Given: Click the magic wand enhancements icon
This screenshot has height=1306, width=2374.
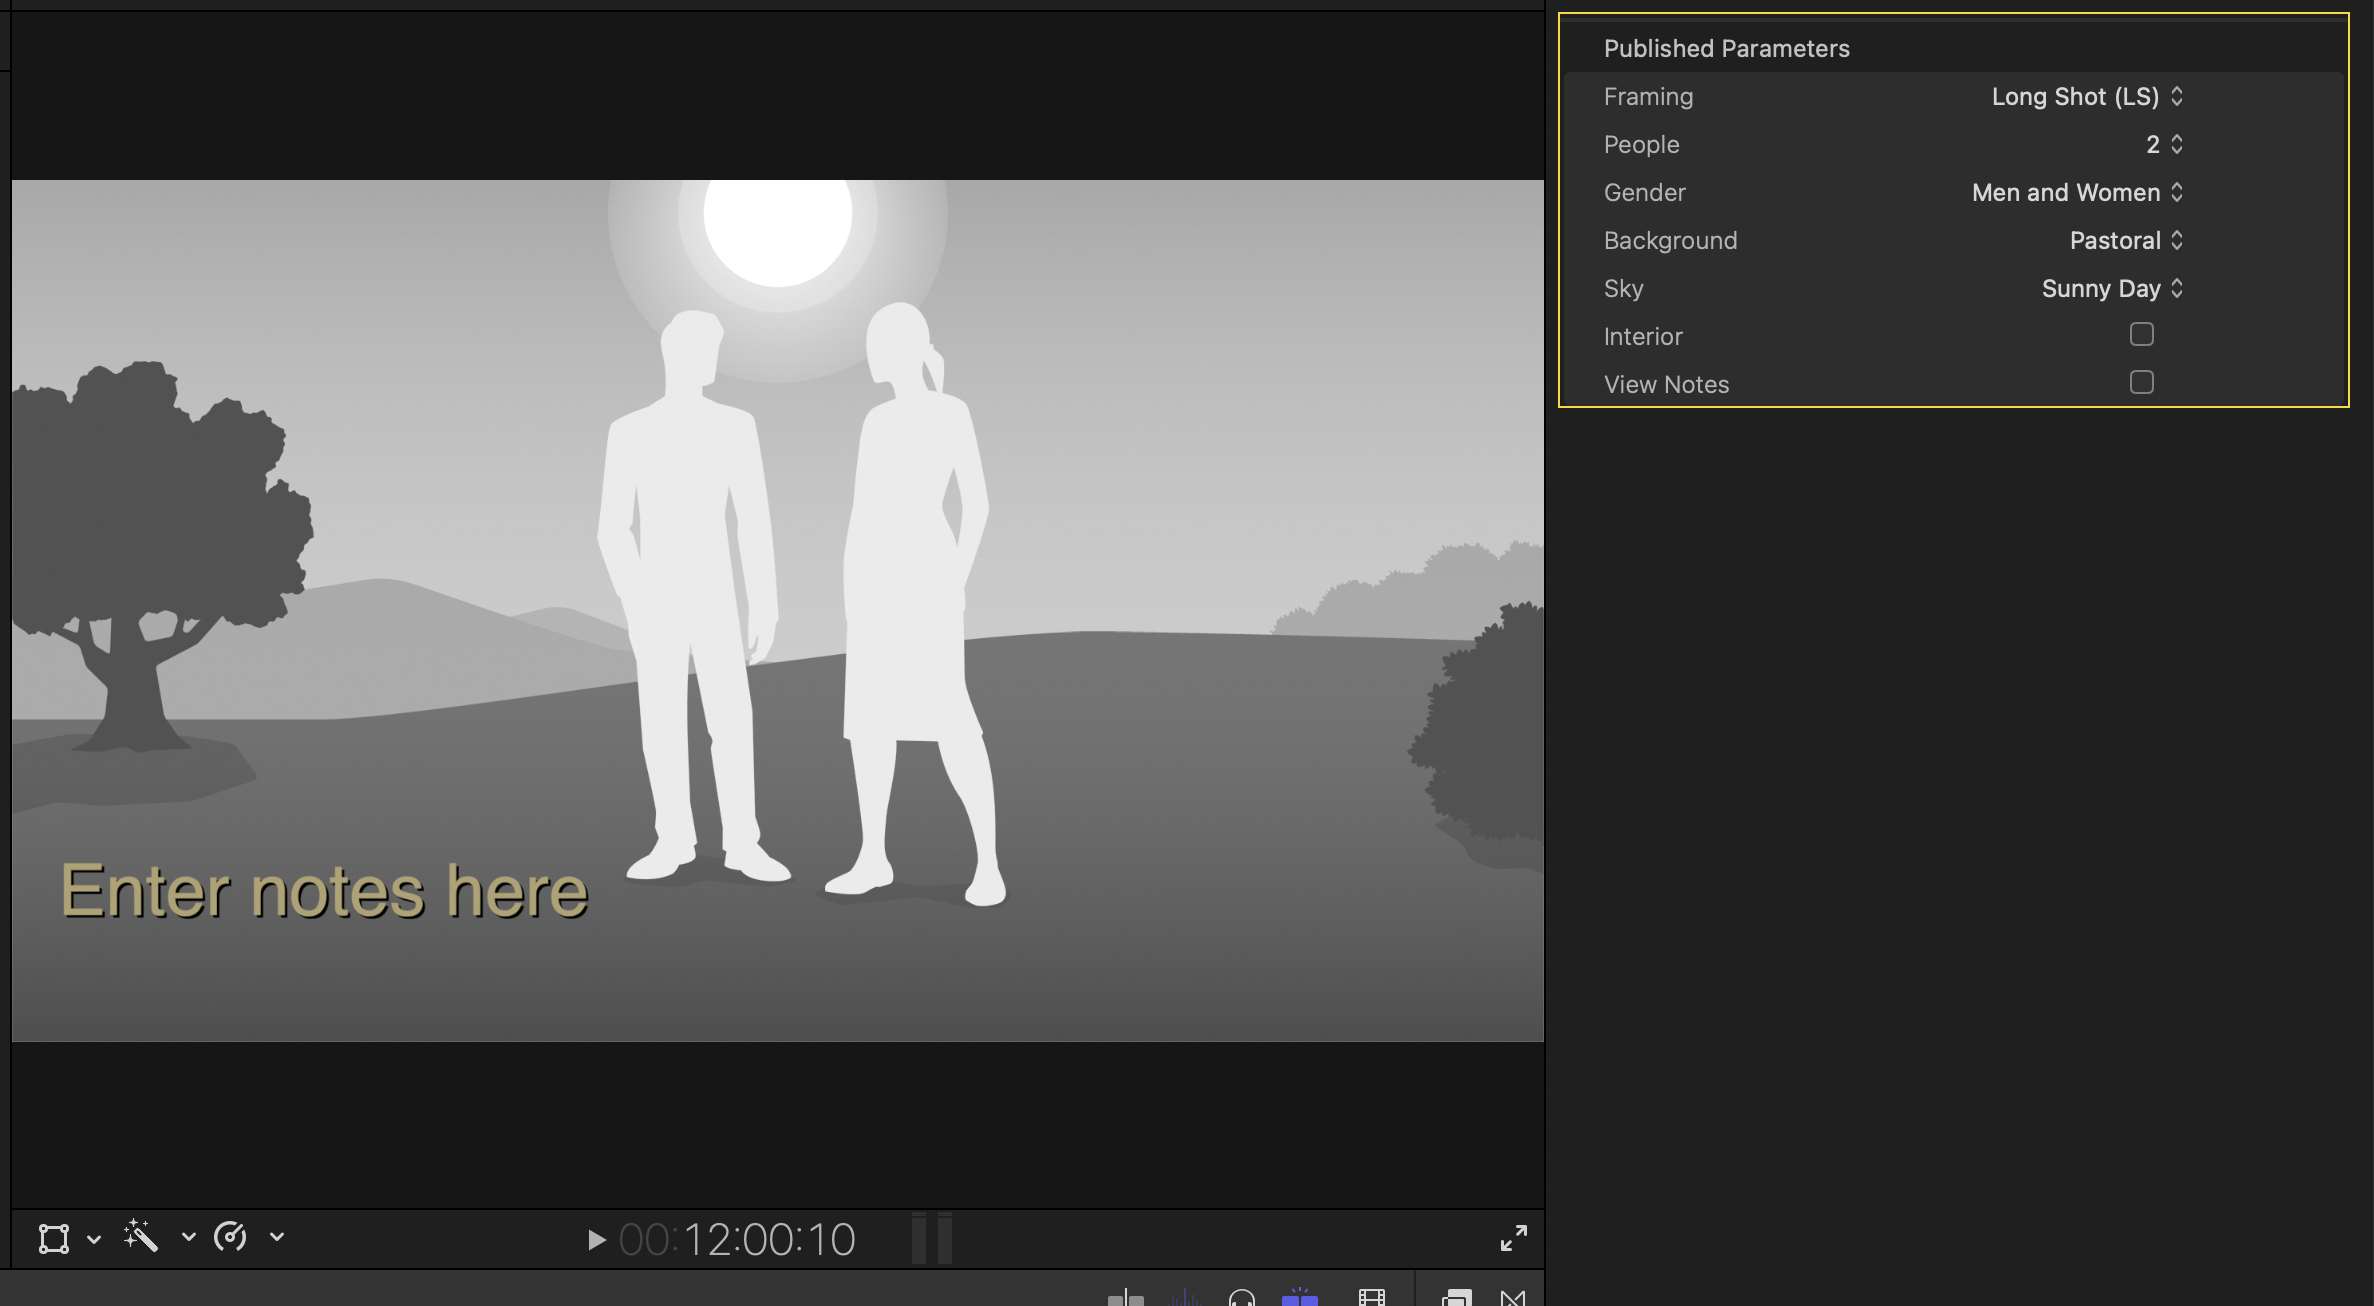Looking at the screenshot, I should pos(141,1237).
